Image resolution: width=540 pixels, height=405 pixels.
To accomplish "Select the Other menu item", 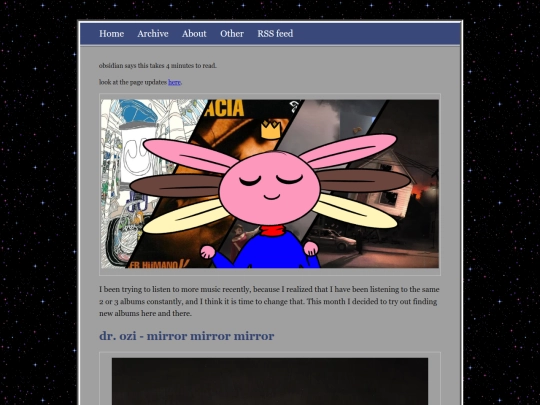I will [x=232, y=34].
